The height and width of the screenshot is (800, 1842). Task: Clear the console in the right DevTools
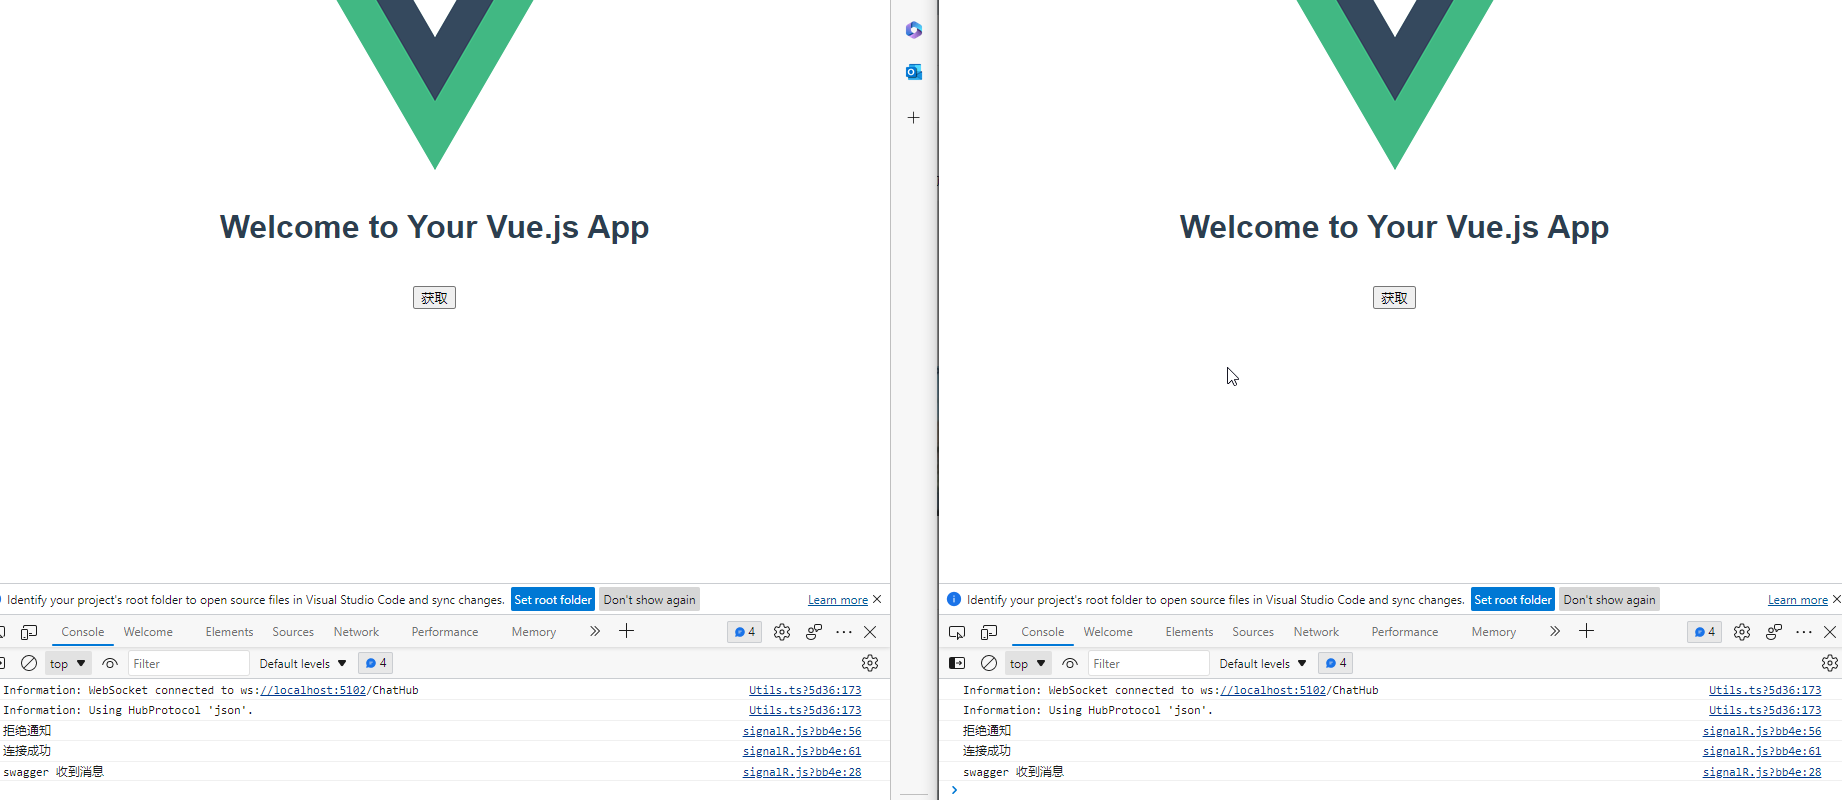[989, 663]
